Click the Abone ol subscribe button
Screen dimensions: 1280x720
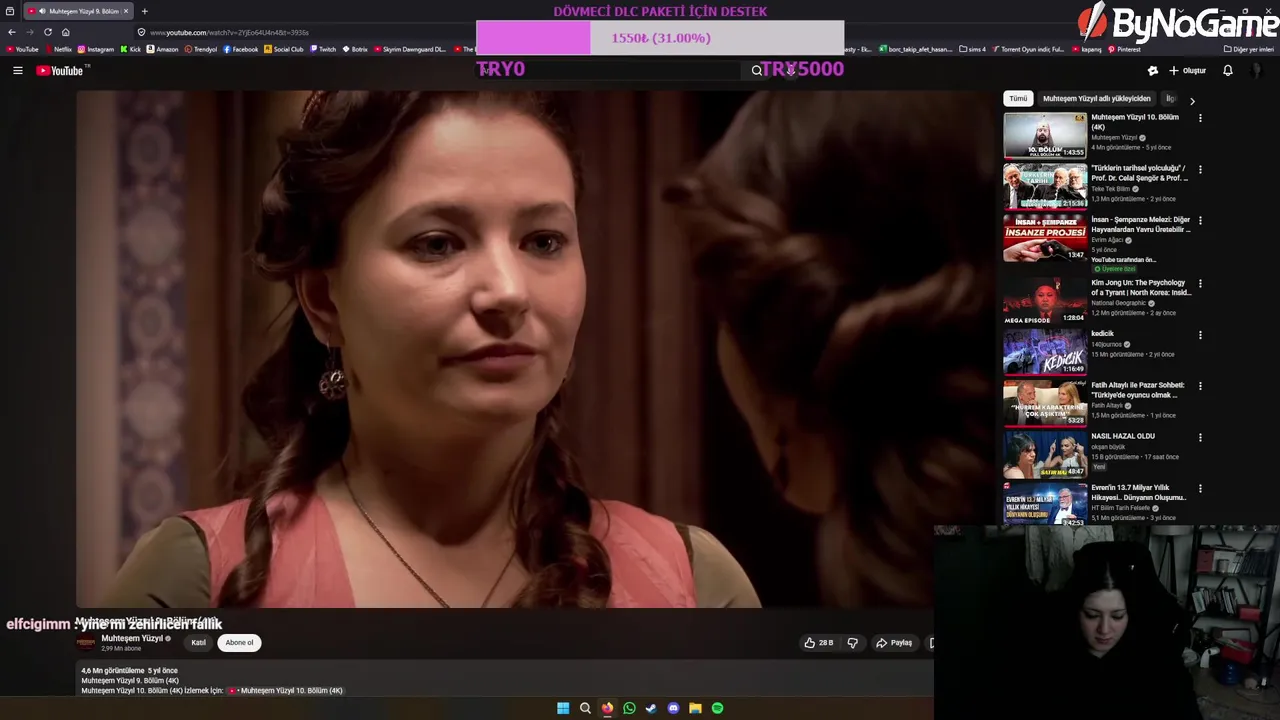coord(239,643)
